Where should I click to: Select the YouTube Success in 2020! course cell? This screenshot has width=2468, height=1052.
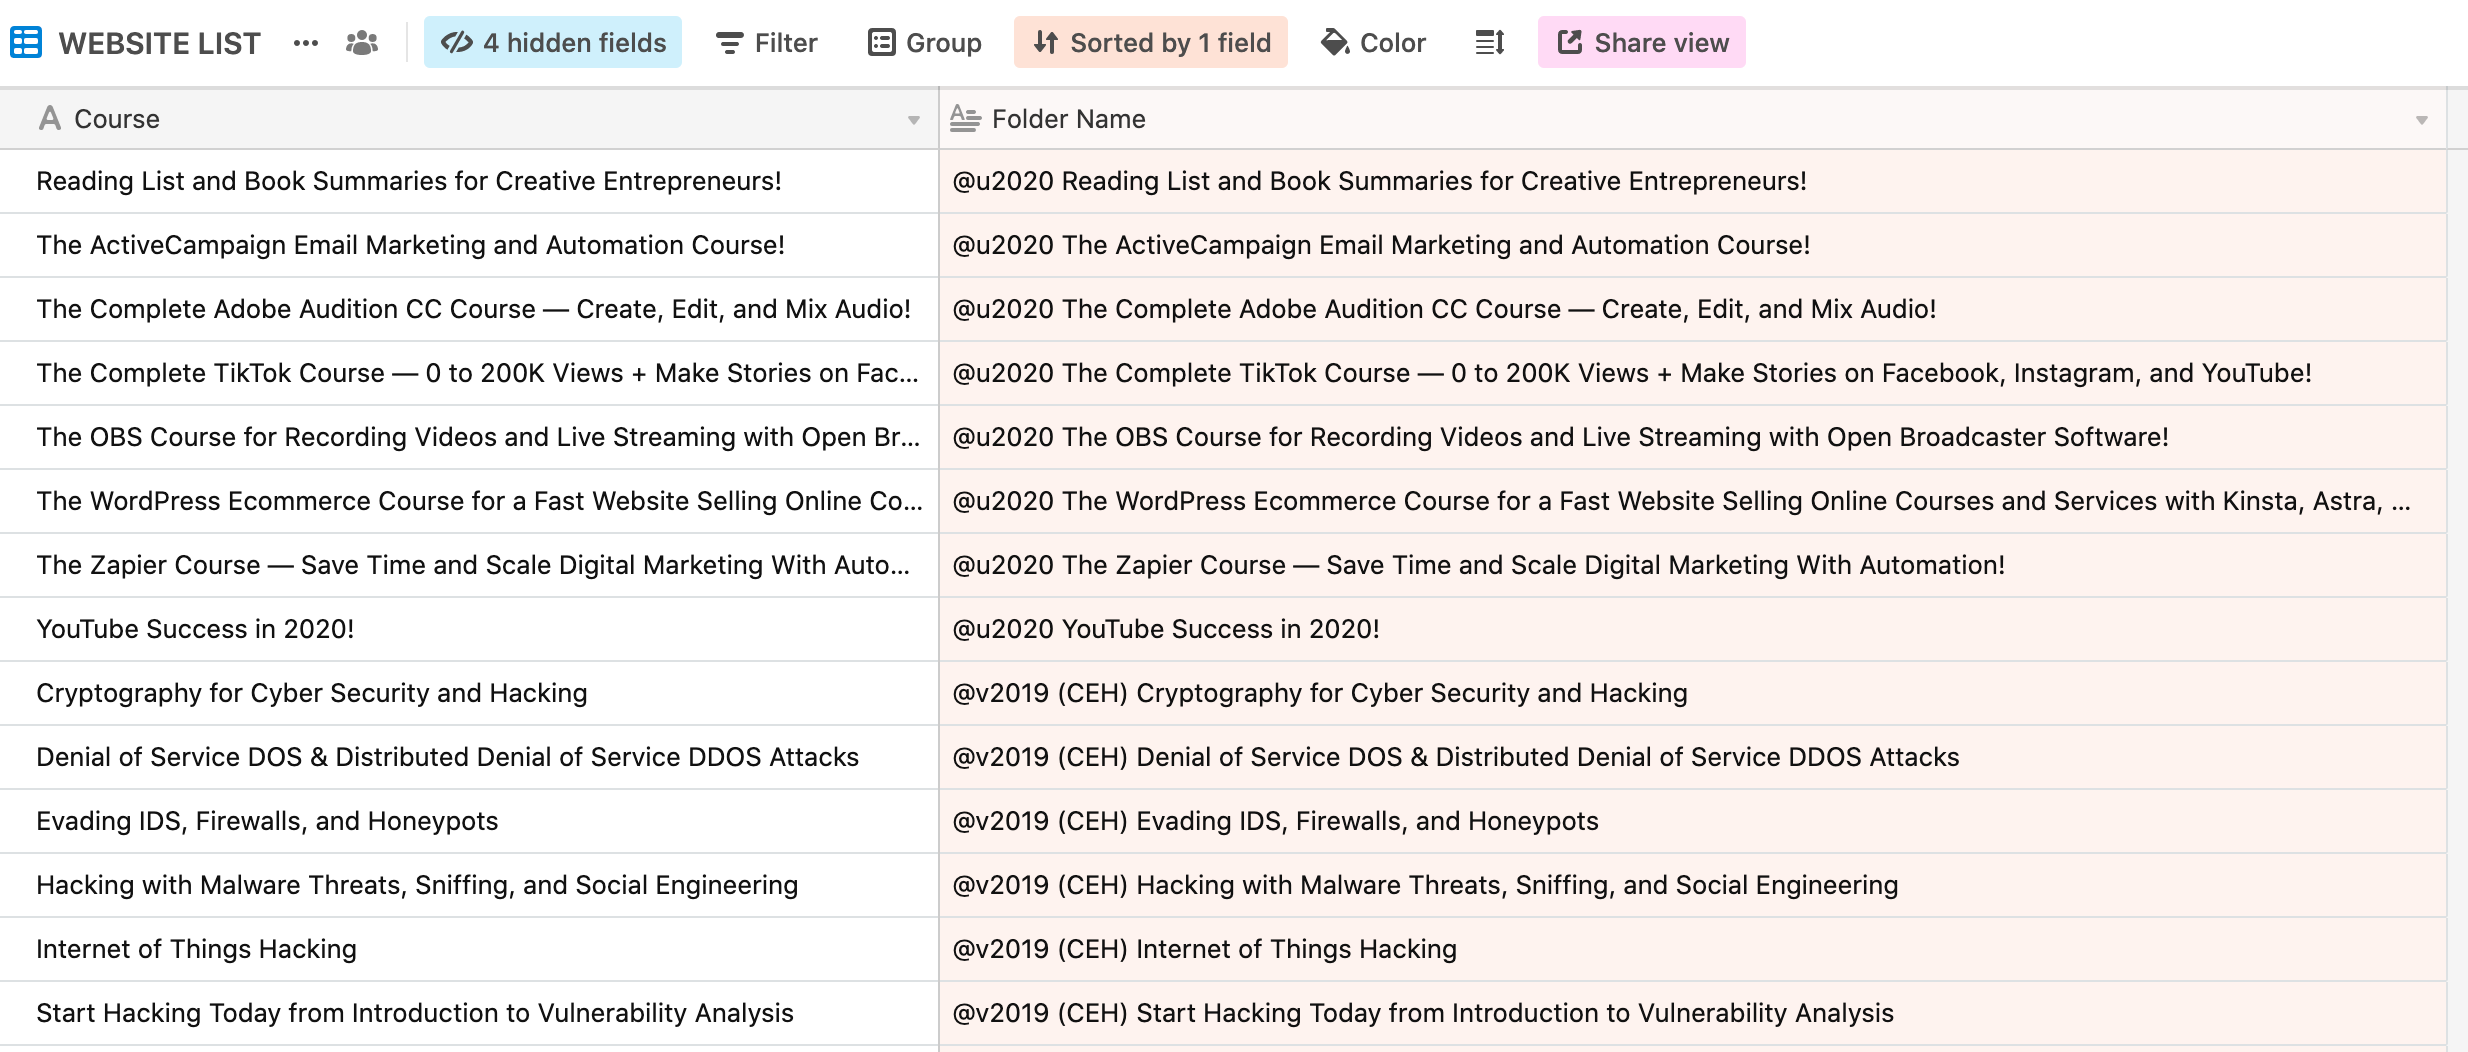tap(196, 629)
